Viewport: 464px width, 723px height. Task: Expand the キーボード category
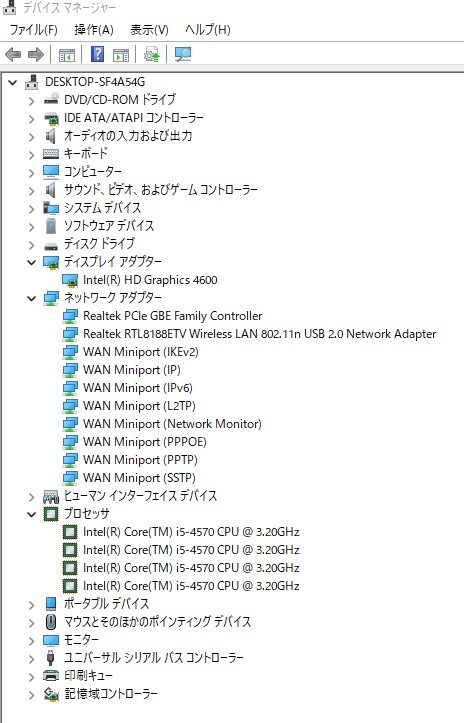(31, 154)
